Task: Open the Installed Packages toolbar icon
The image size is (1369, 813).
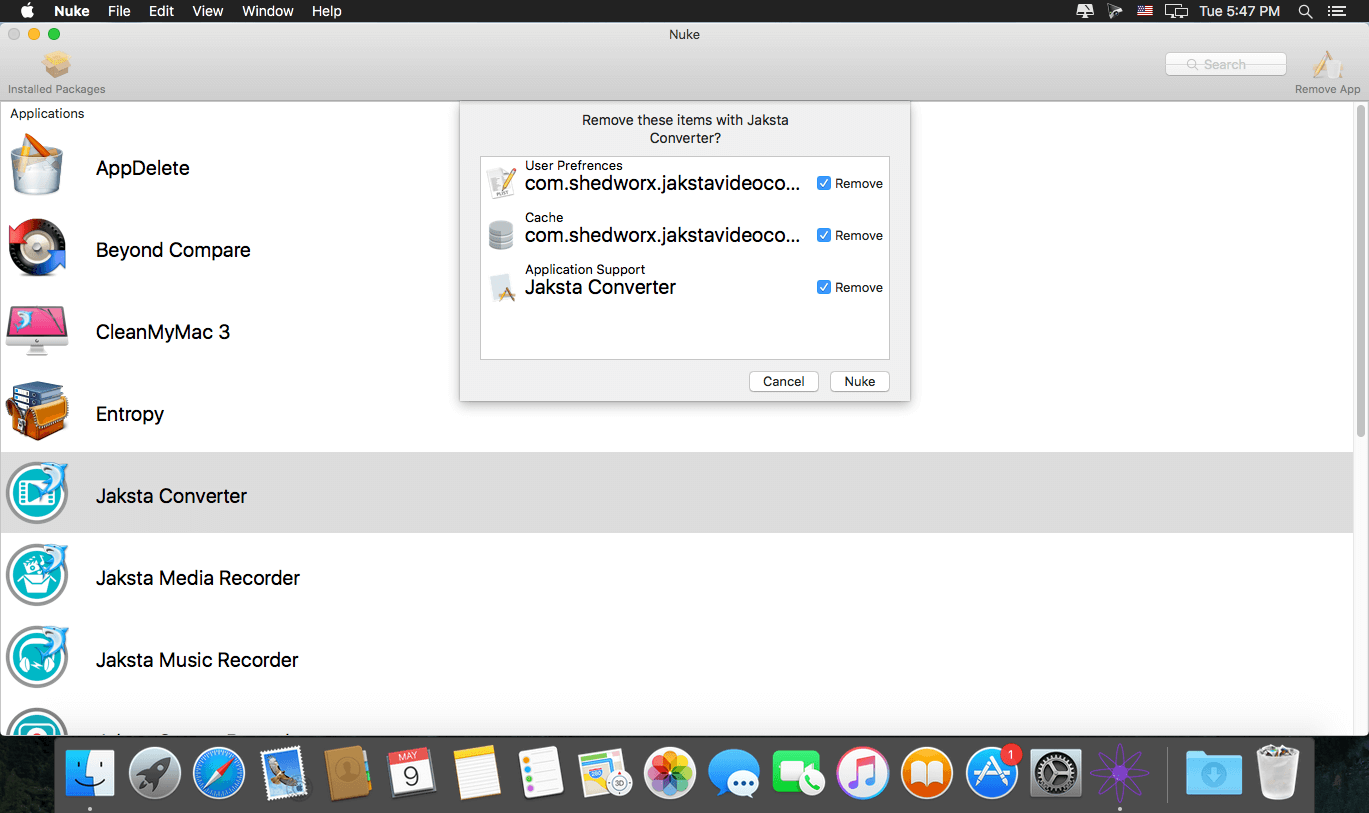Action: (56, 66)
